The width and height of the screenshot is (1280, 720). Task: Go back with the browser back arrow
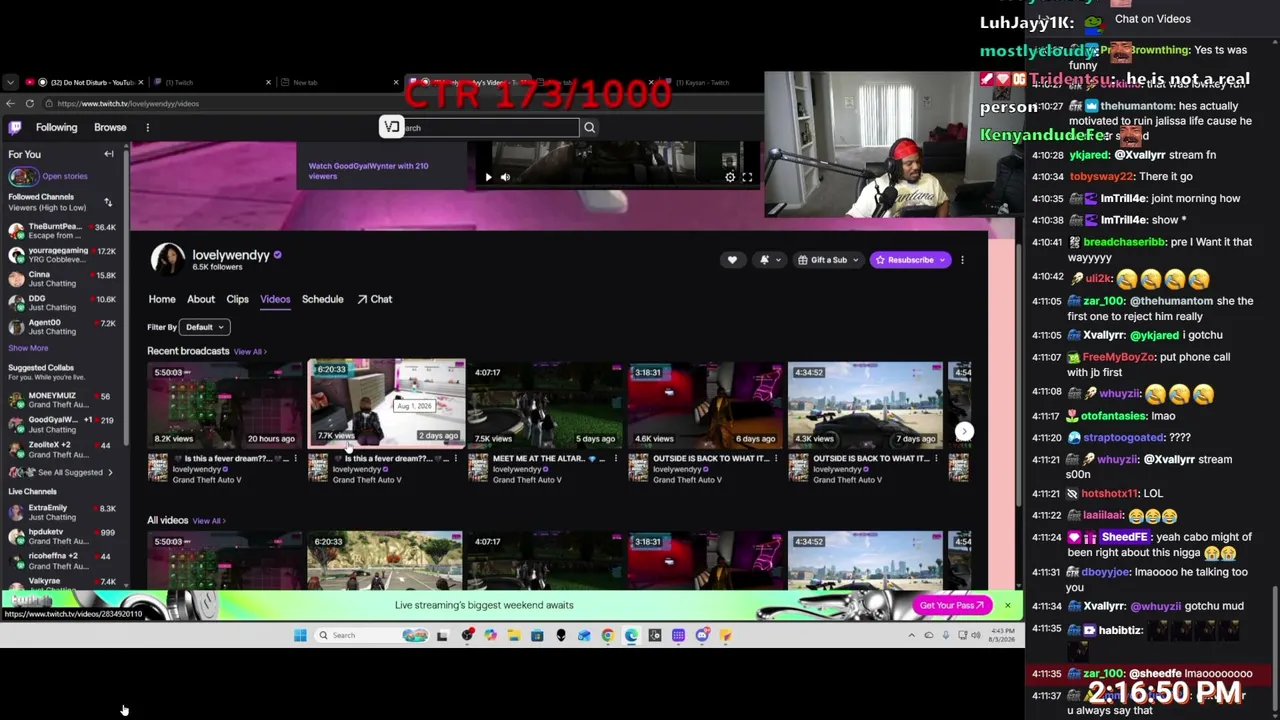(x=10, y=104)
